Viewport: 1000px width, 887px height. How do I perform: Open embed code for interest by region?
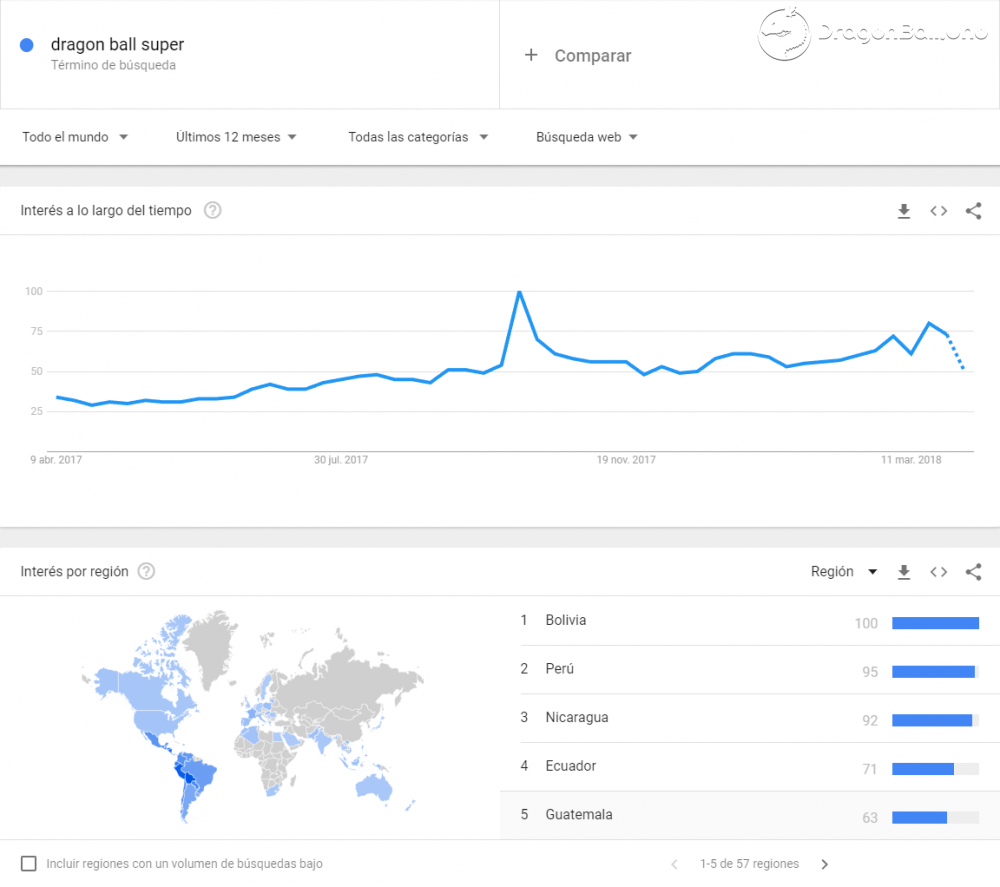[938, 572]
